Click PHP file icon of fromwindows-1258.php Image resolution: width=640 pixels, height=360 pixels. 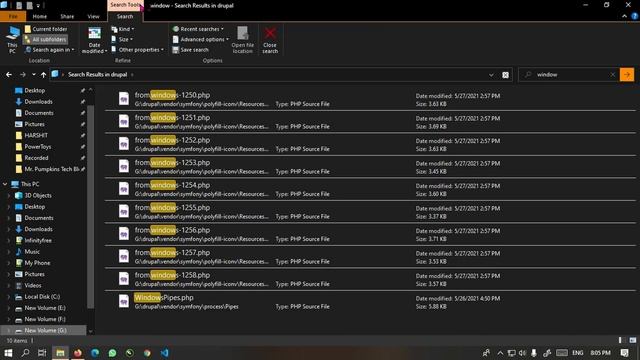124,279
